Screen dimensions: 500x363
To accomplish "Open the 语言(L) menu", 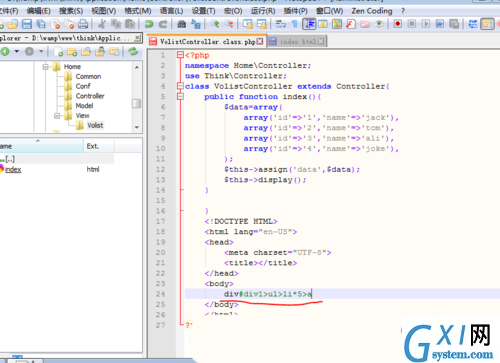I will [171, 11].
